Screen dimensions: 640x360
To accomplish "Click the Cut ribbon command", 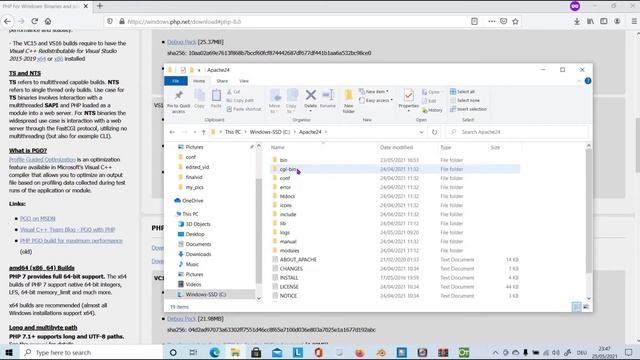I will click(234, 92).
